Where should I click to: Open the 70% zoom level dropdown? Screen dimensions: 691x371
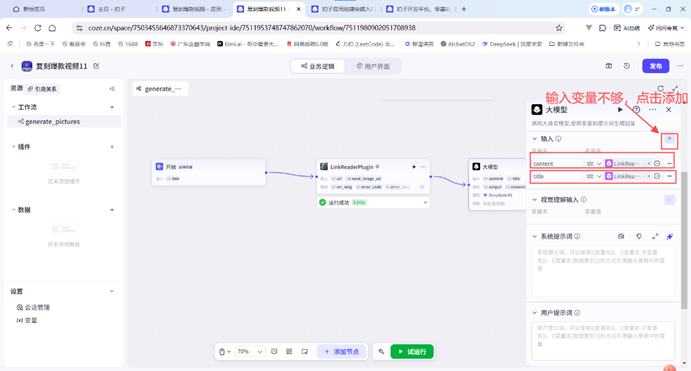click(250, 352)
